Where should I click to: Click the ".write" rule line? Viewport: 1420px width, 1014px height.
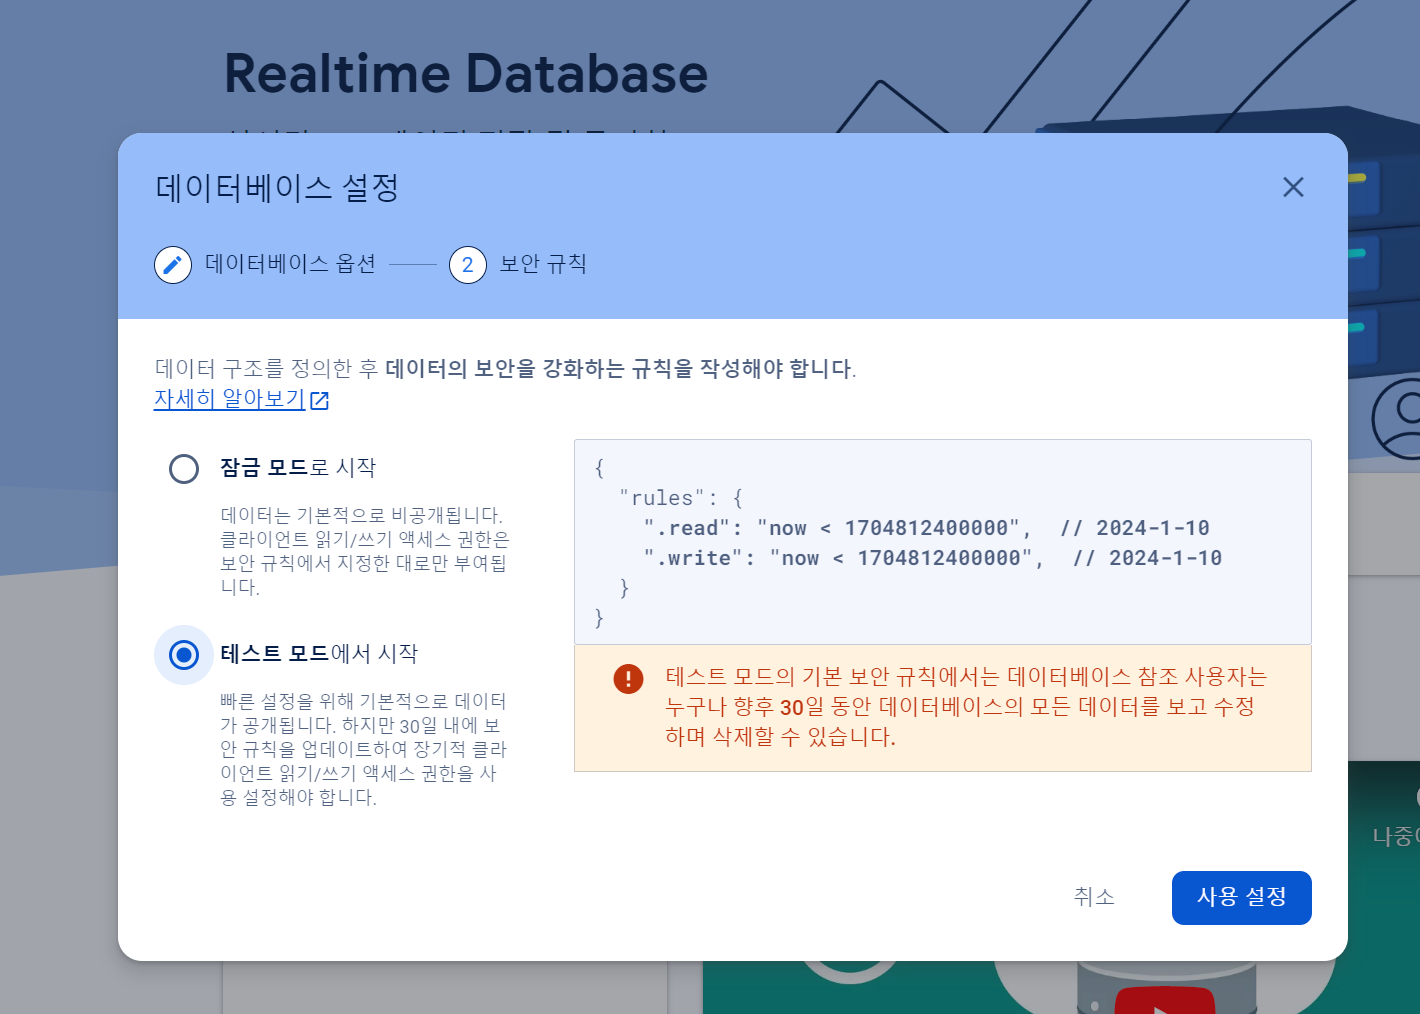(932, 558)
